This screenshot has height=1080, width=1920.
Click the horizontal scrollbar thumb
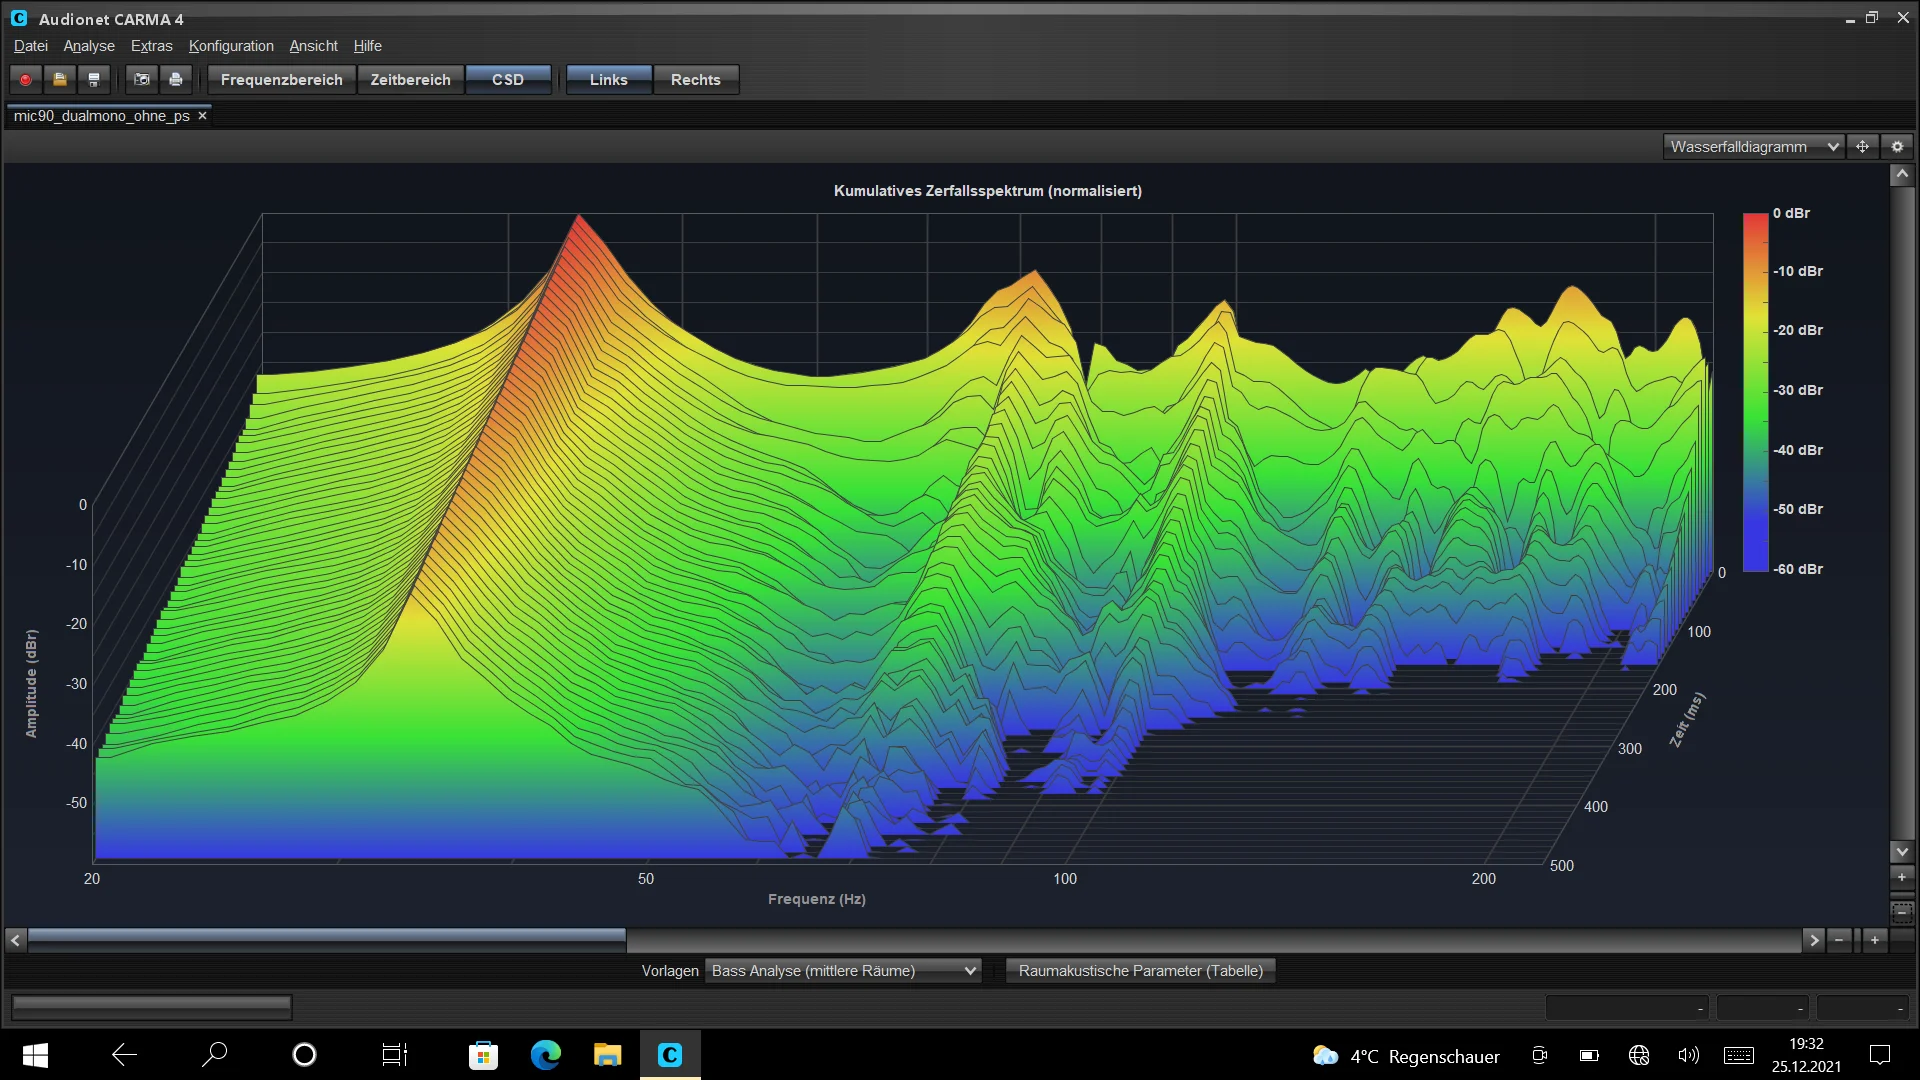(x=327, y=940)
